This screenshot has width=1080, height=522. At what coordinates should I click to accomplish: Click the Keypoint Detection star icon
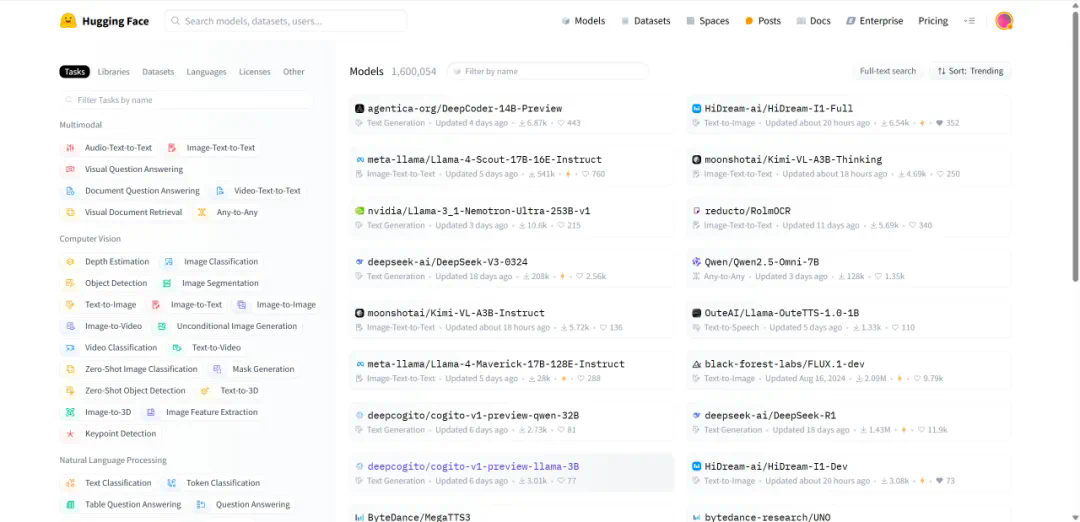point(70,434)
